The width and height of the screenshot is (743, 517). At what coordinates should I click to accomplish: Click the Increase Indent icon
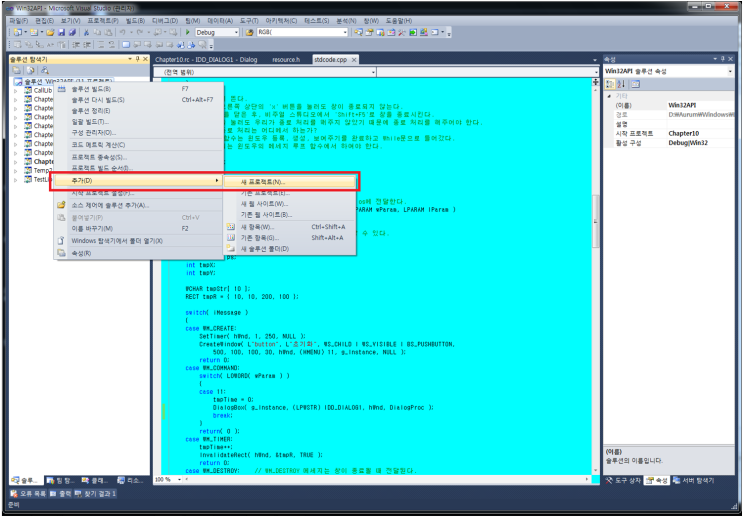(x=87, y=45)
